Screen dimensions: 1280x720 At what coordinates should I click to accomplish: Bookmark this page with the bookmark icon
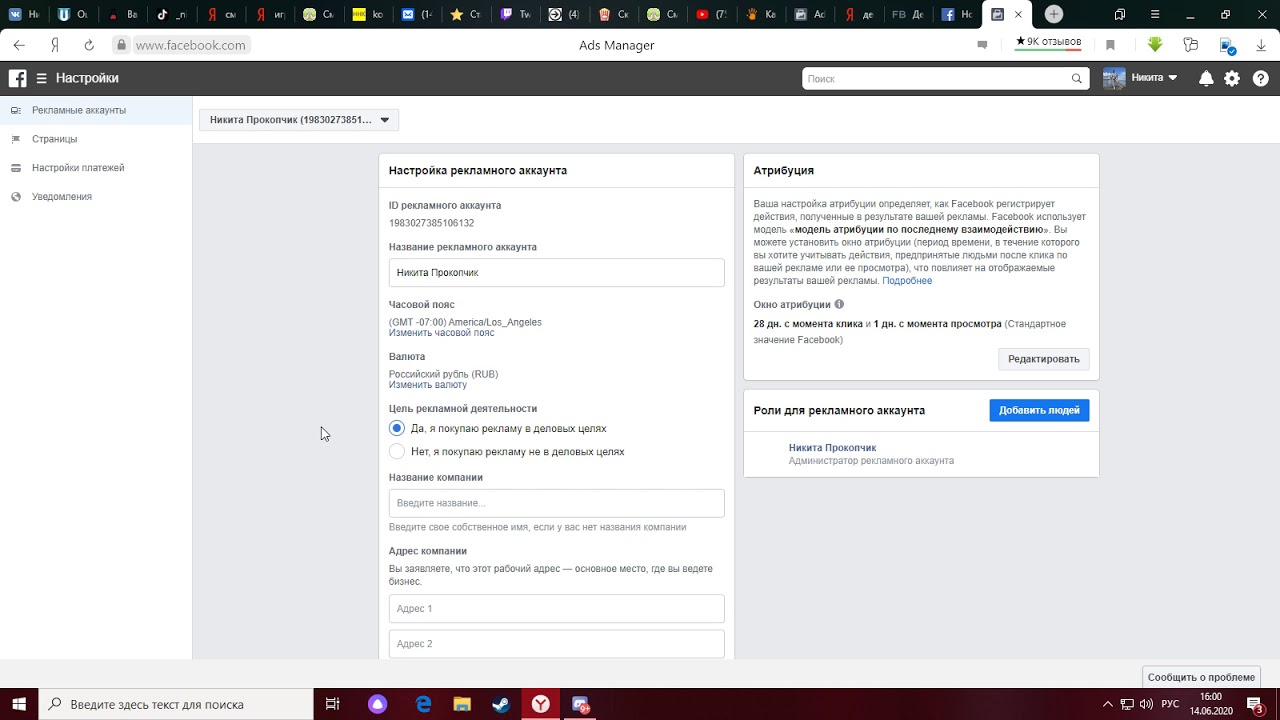pyautogui.click(x=1110, y=45)
